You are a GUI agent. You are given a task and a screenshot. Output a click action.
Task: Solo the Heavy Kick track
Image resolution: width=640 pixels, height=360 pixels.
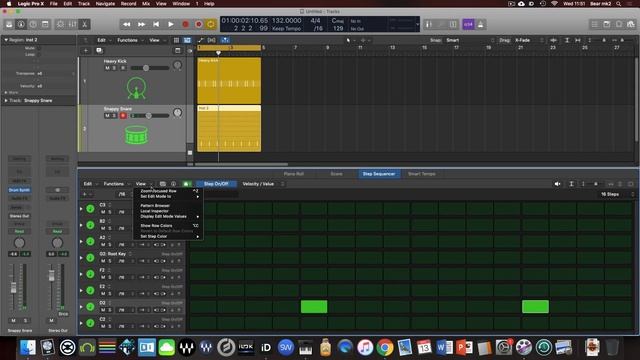point(114,68)
